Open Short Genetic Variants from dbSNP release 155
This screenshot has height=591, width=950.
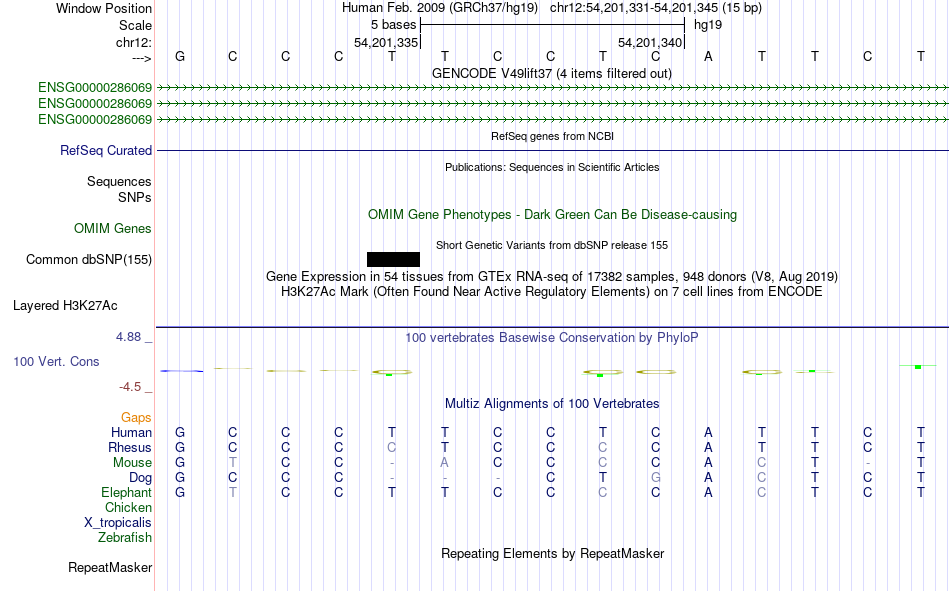552,245
